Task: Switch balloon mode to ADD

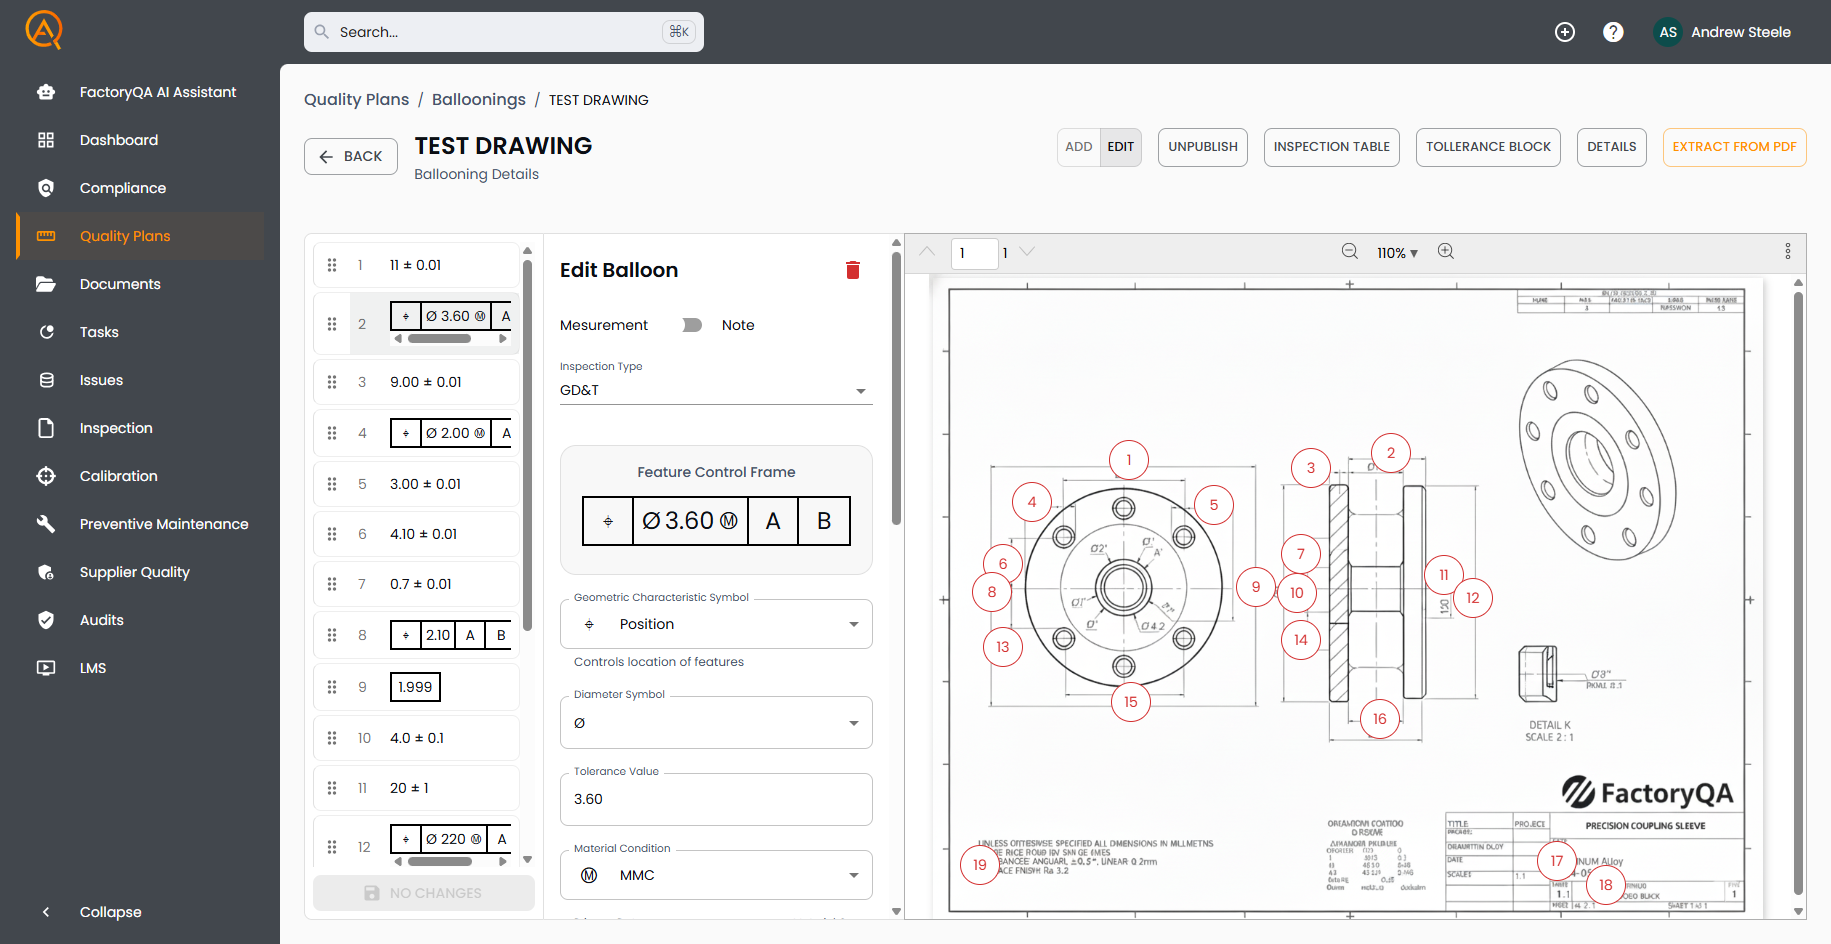Action: coord(1079,147)
